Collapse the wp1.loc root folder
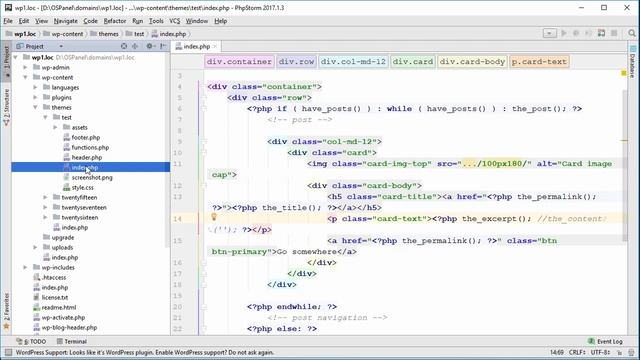Viewport: 640px width, 360px height. (x=16, y=58)
